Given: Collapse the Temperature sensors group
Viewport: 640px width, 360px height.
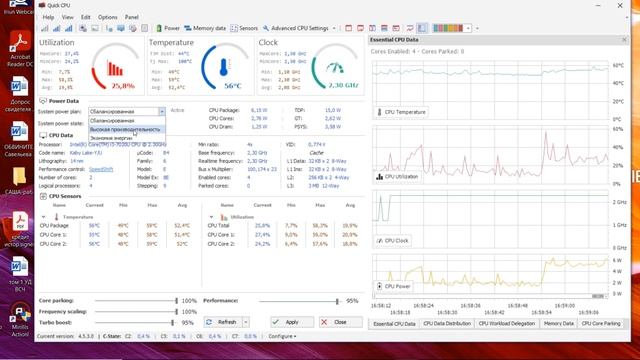Looking at the screenshot, I should (x=43, y=217).
